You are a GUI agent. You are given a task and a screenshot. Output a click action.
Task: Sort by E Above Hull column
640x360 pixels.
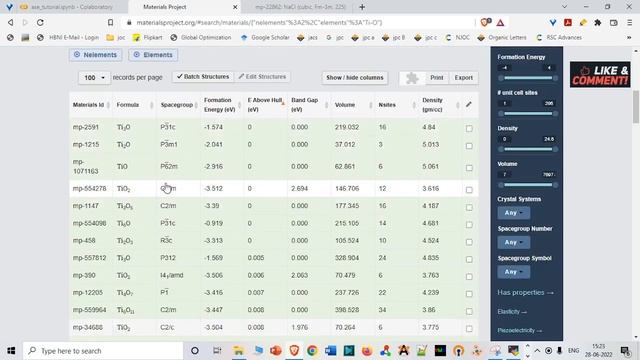pos(266,105)
